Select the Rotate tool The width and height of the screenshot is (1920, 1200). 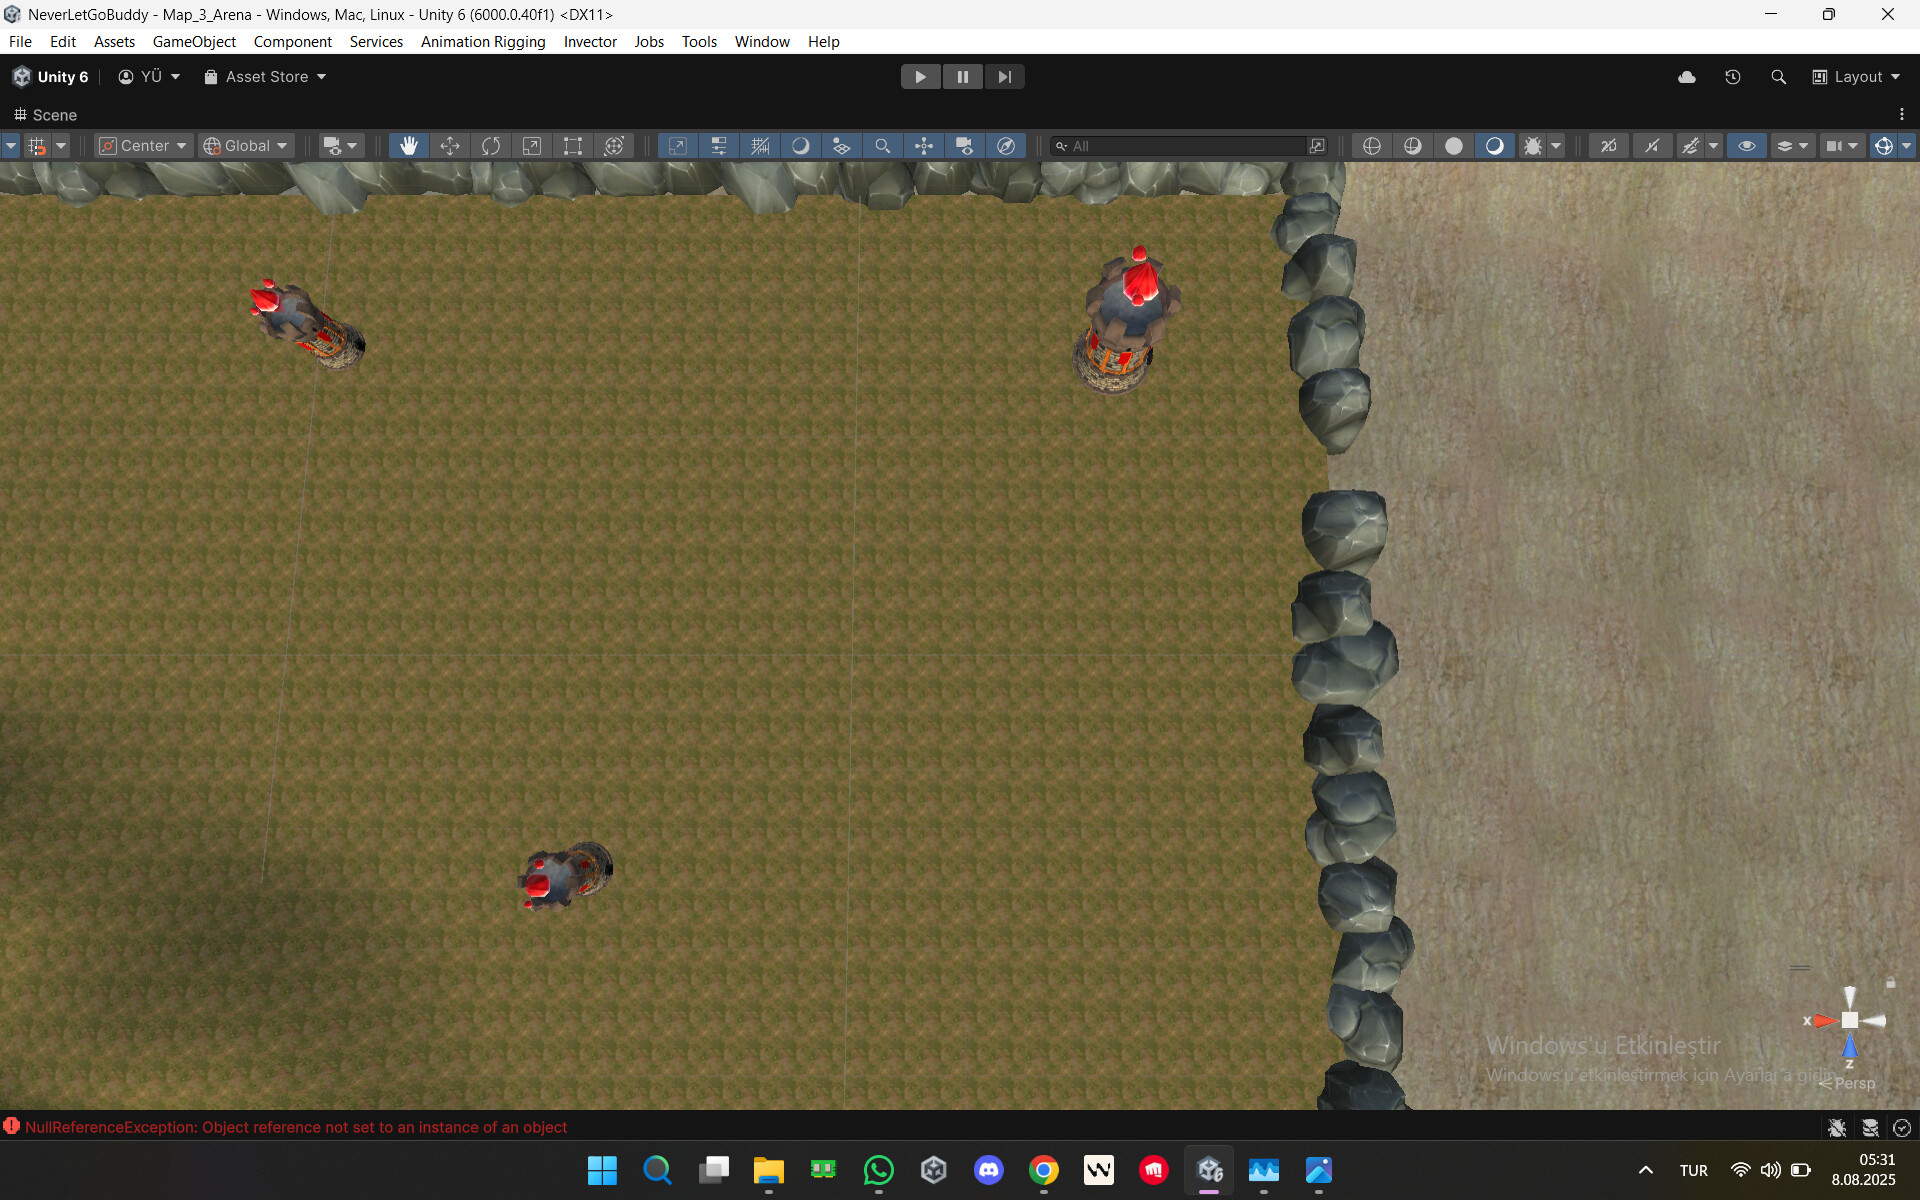click(x=491, y=146)
